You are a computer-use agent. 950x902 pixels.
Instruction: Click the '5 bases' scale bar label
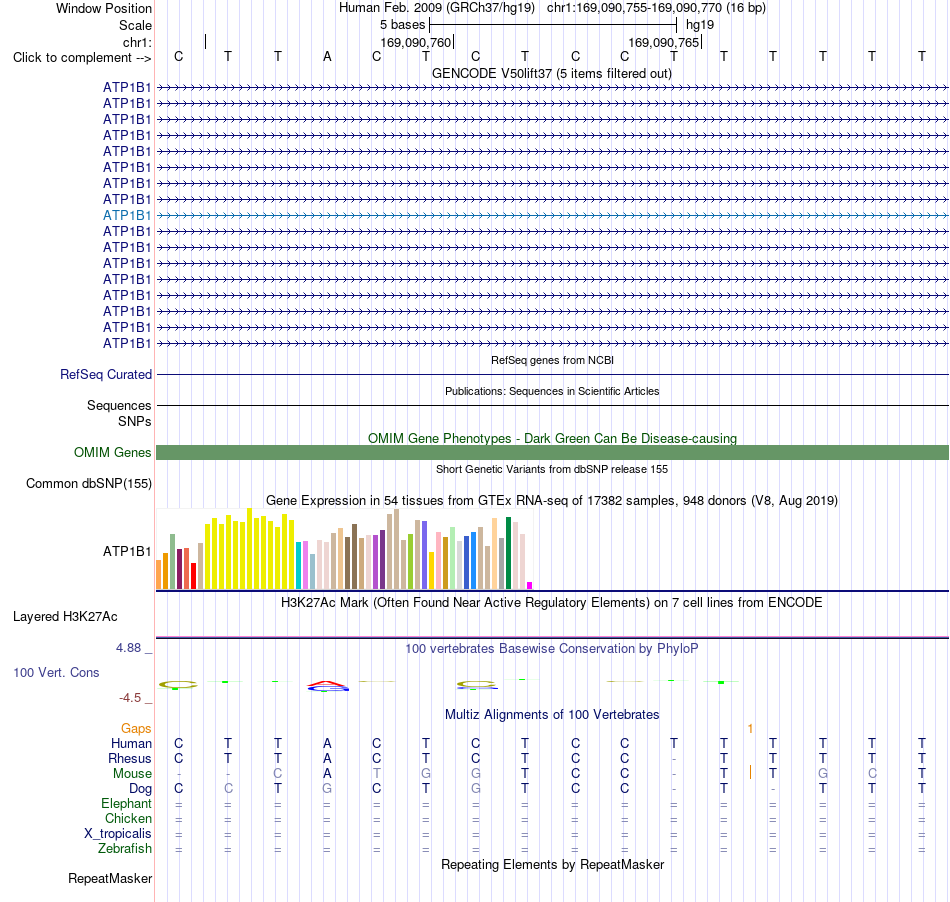[403, 25]
